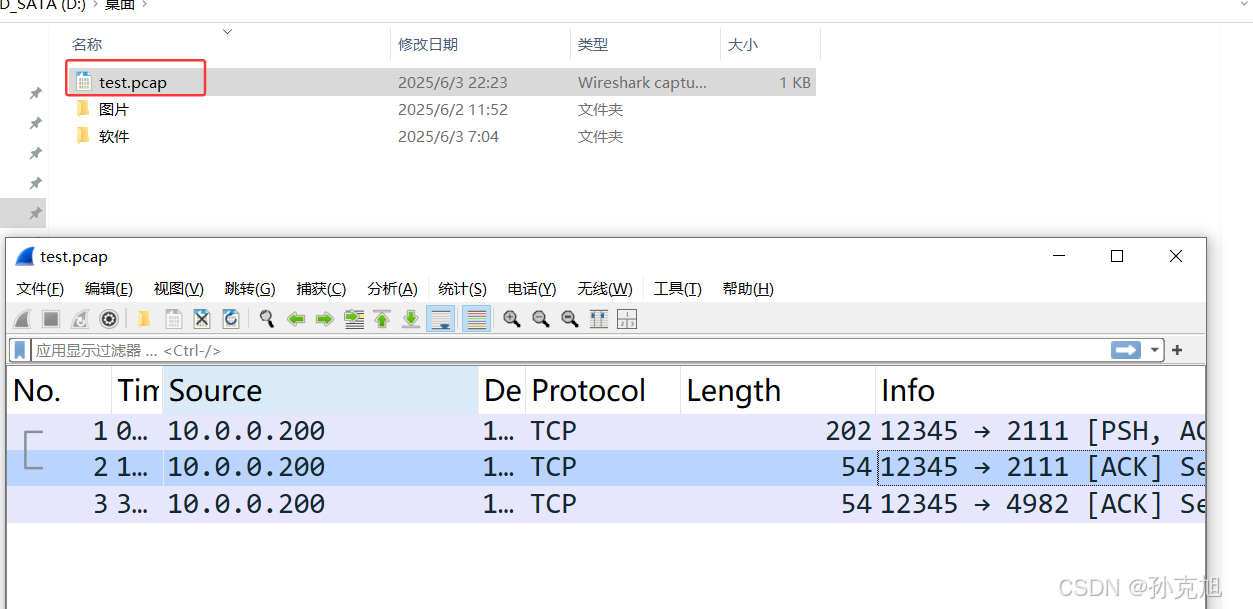
Task: Open capture options gear icon
Action: [109, 319]
